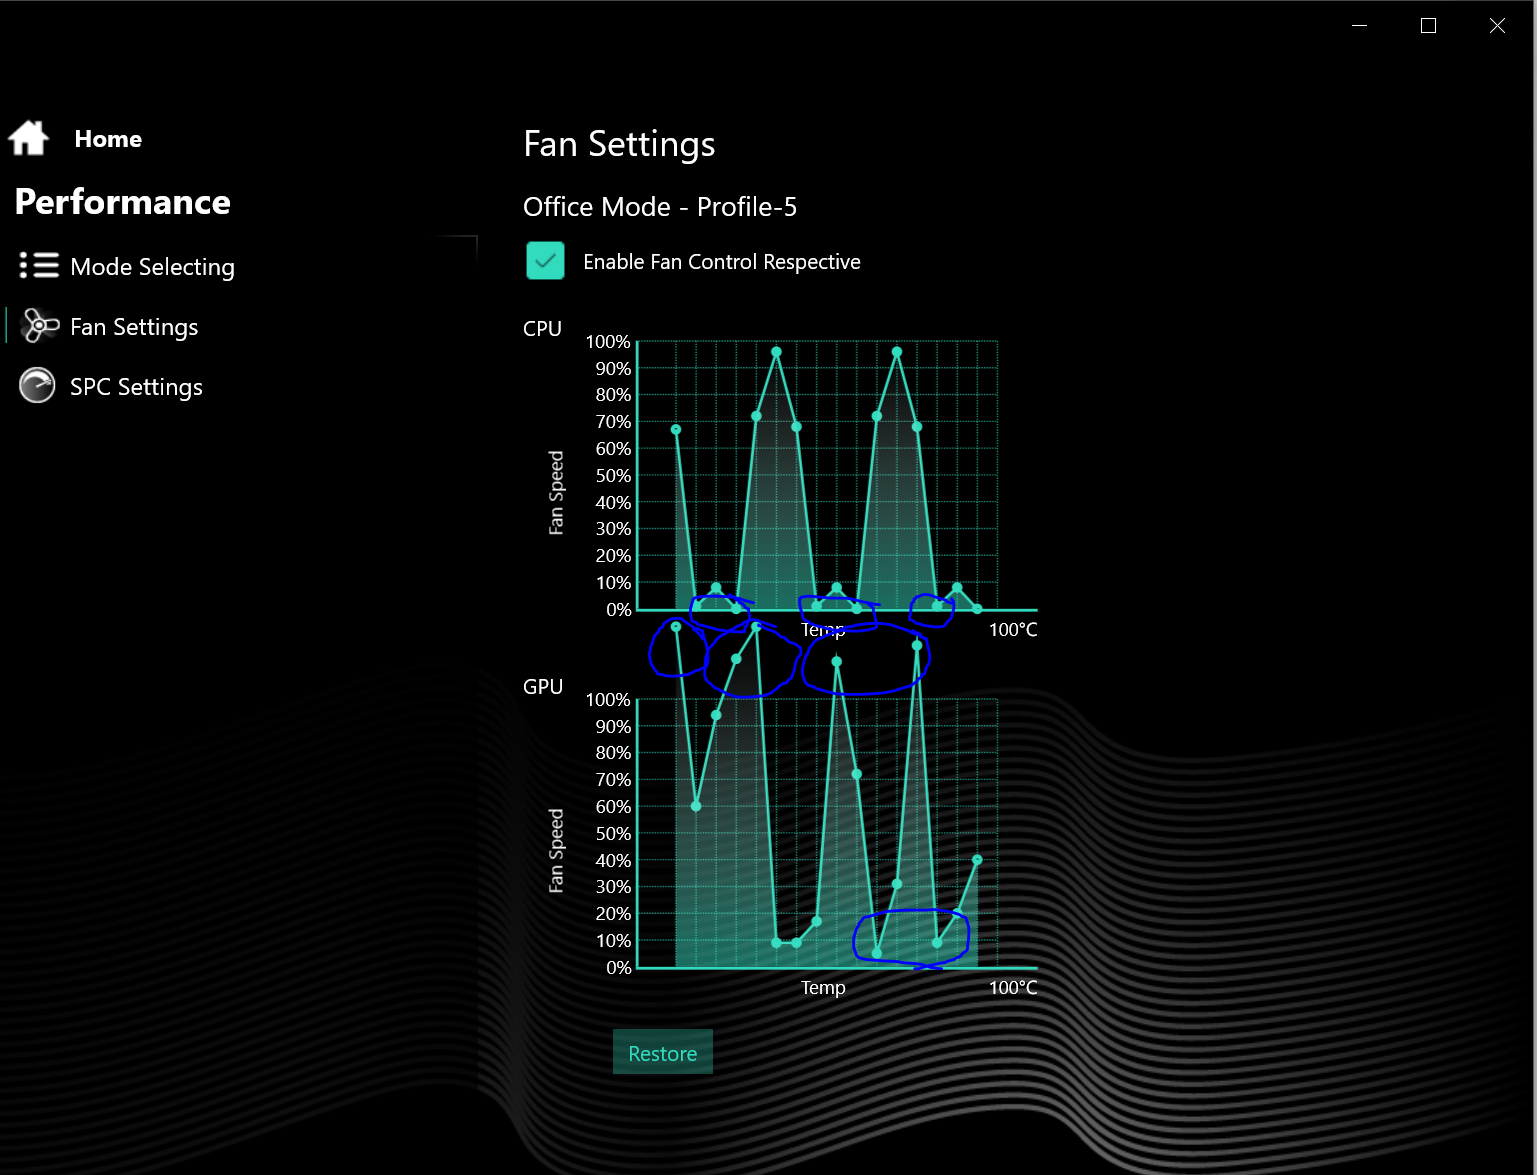1537x1175 pixels.
Task: Go to Home text link
Action: coord(108,139)
